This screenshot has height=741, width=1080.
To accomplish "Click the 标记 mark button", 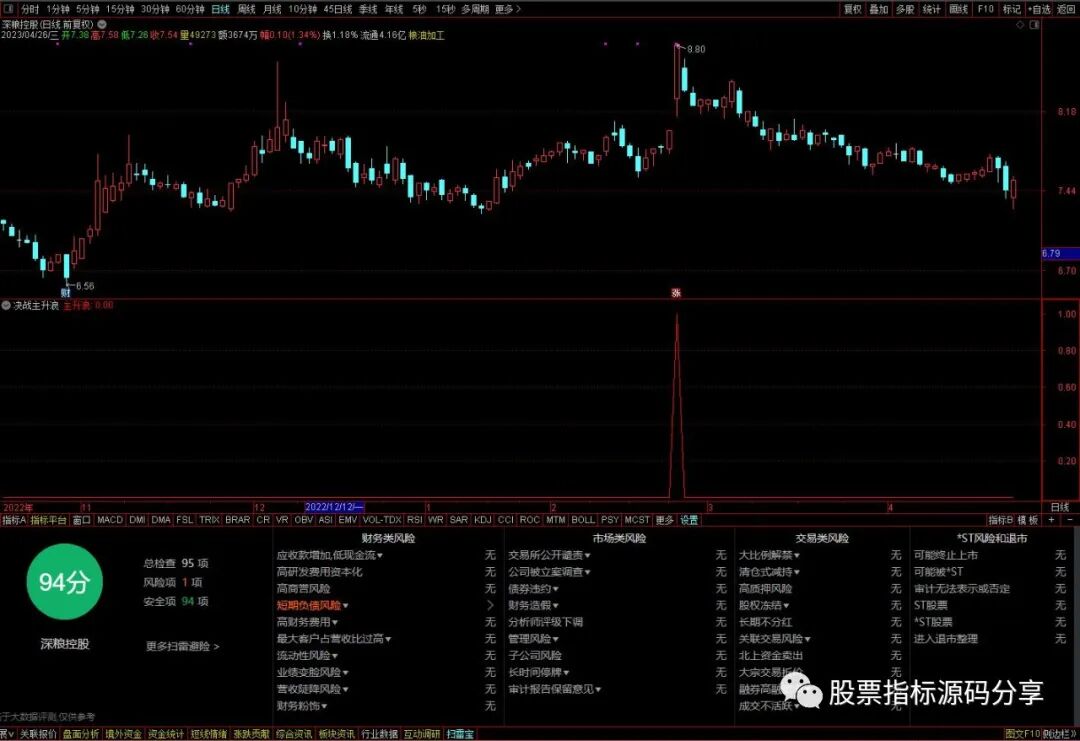I will pyautogui.click(x=1012, y=9).
